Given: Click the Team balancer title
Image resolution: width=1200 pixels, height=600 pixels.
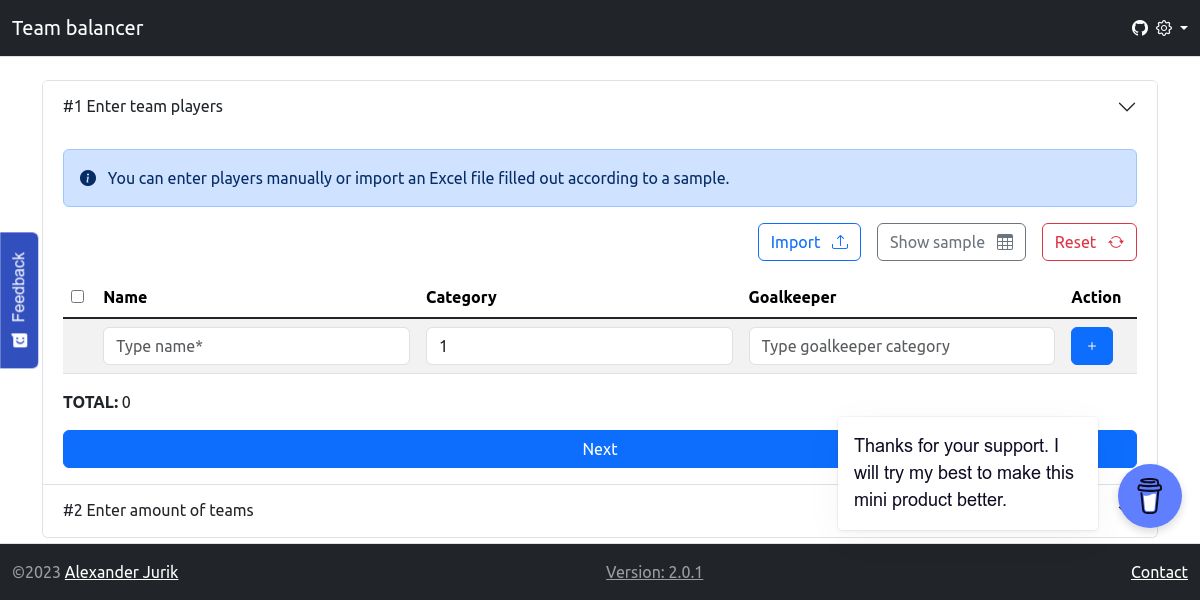Looking at the screenshot, I should point(78,28).
